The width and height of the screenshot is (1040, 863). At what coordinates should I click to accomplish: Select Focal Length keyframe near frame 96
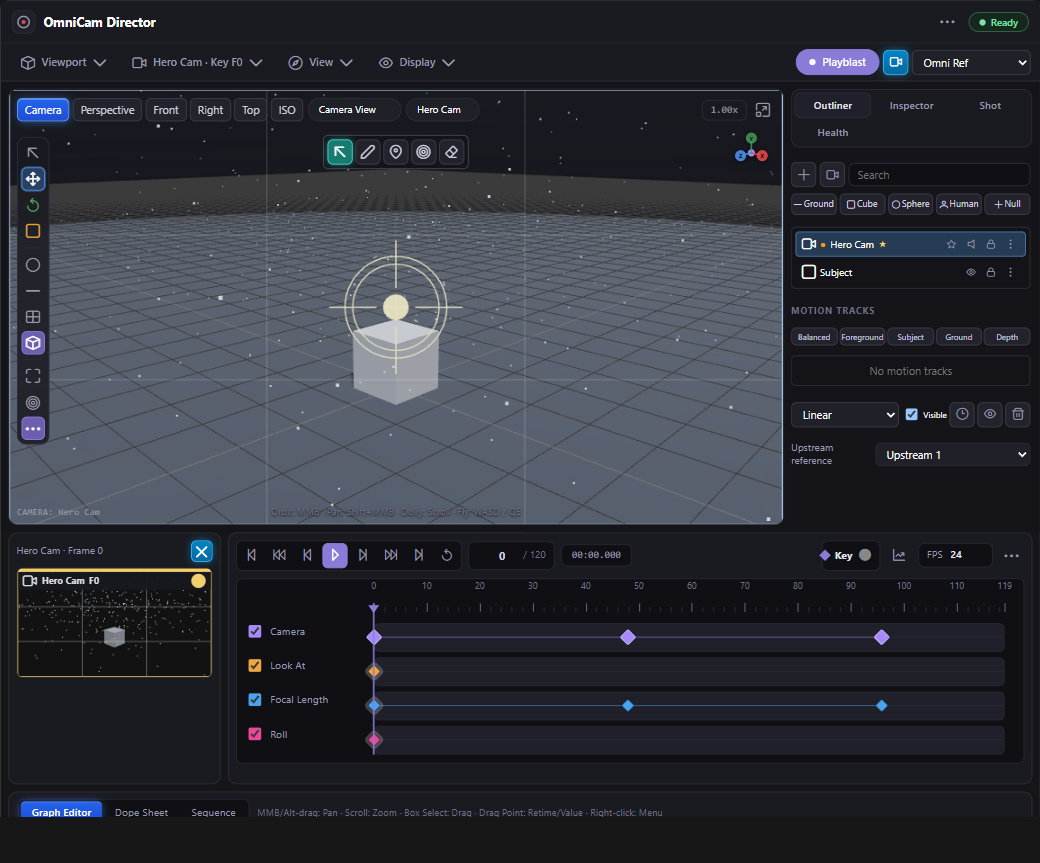(881, 706)
